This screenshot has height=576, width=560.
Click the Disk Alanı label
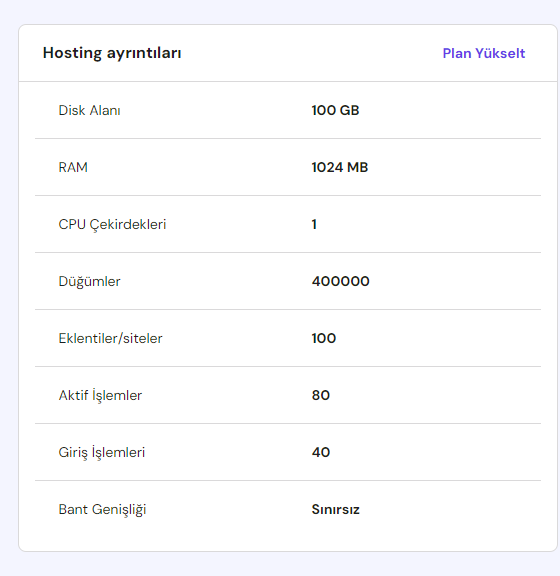click(x=90, y=110)
